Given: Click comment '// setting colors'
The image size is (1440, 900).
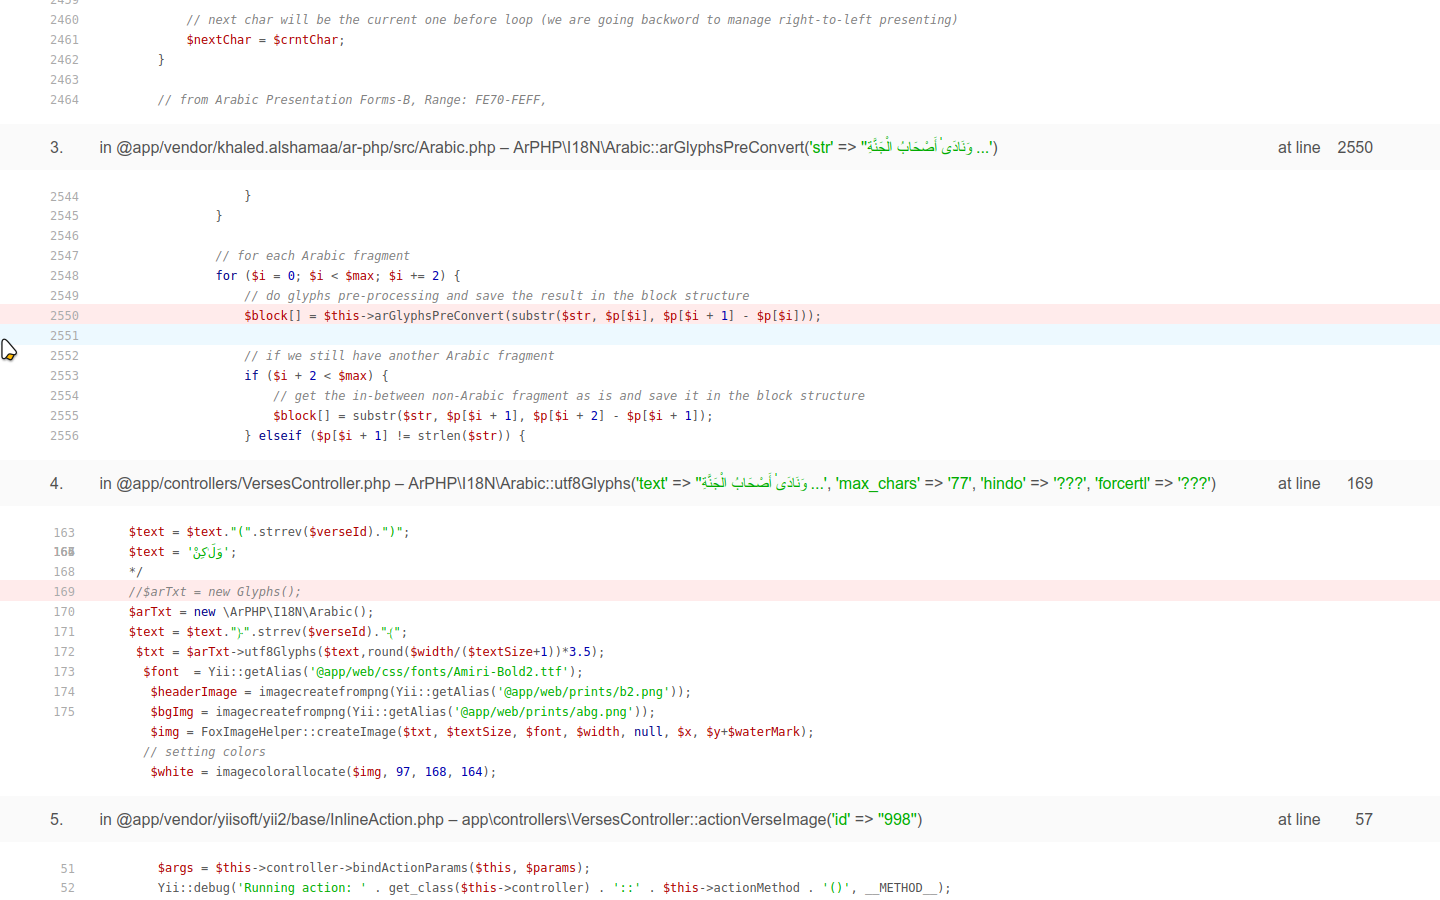Looking at the screenshot, I should point(204,752).
